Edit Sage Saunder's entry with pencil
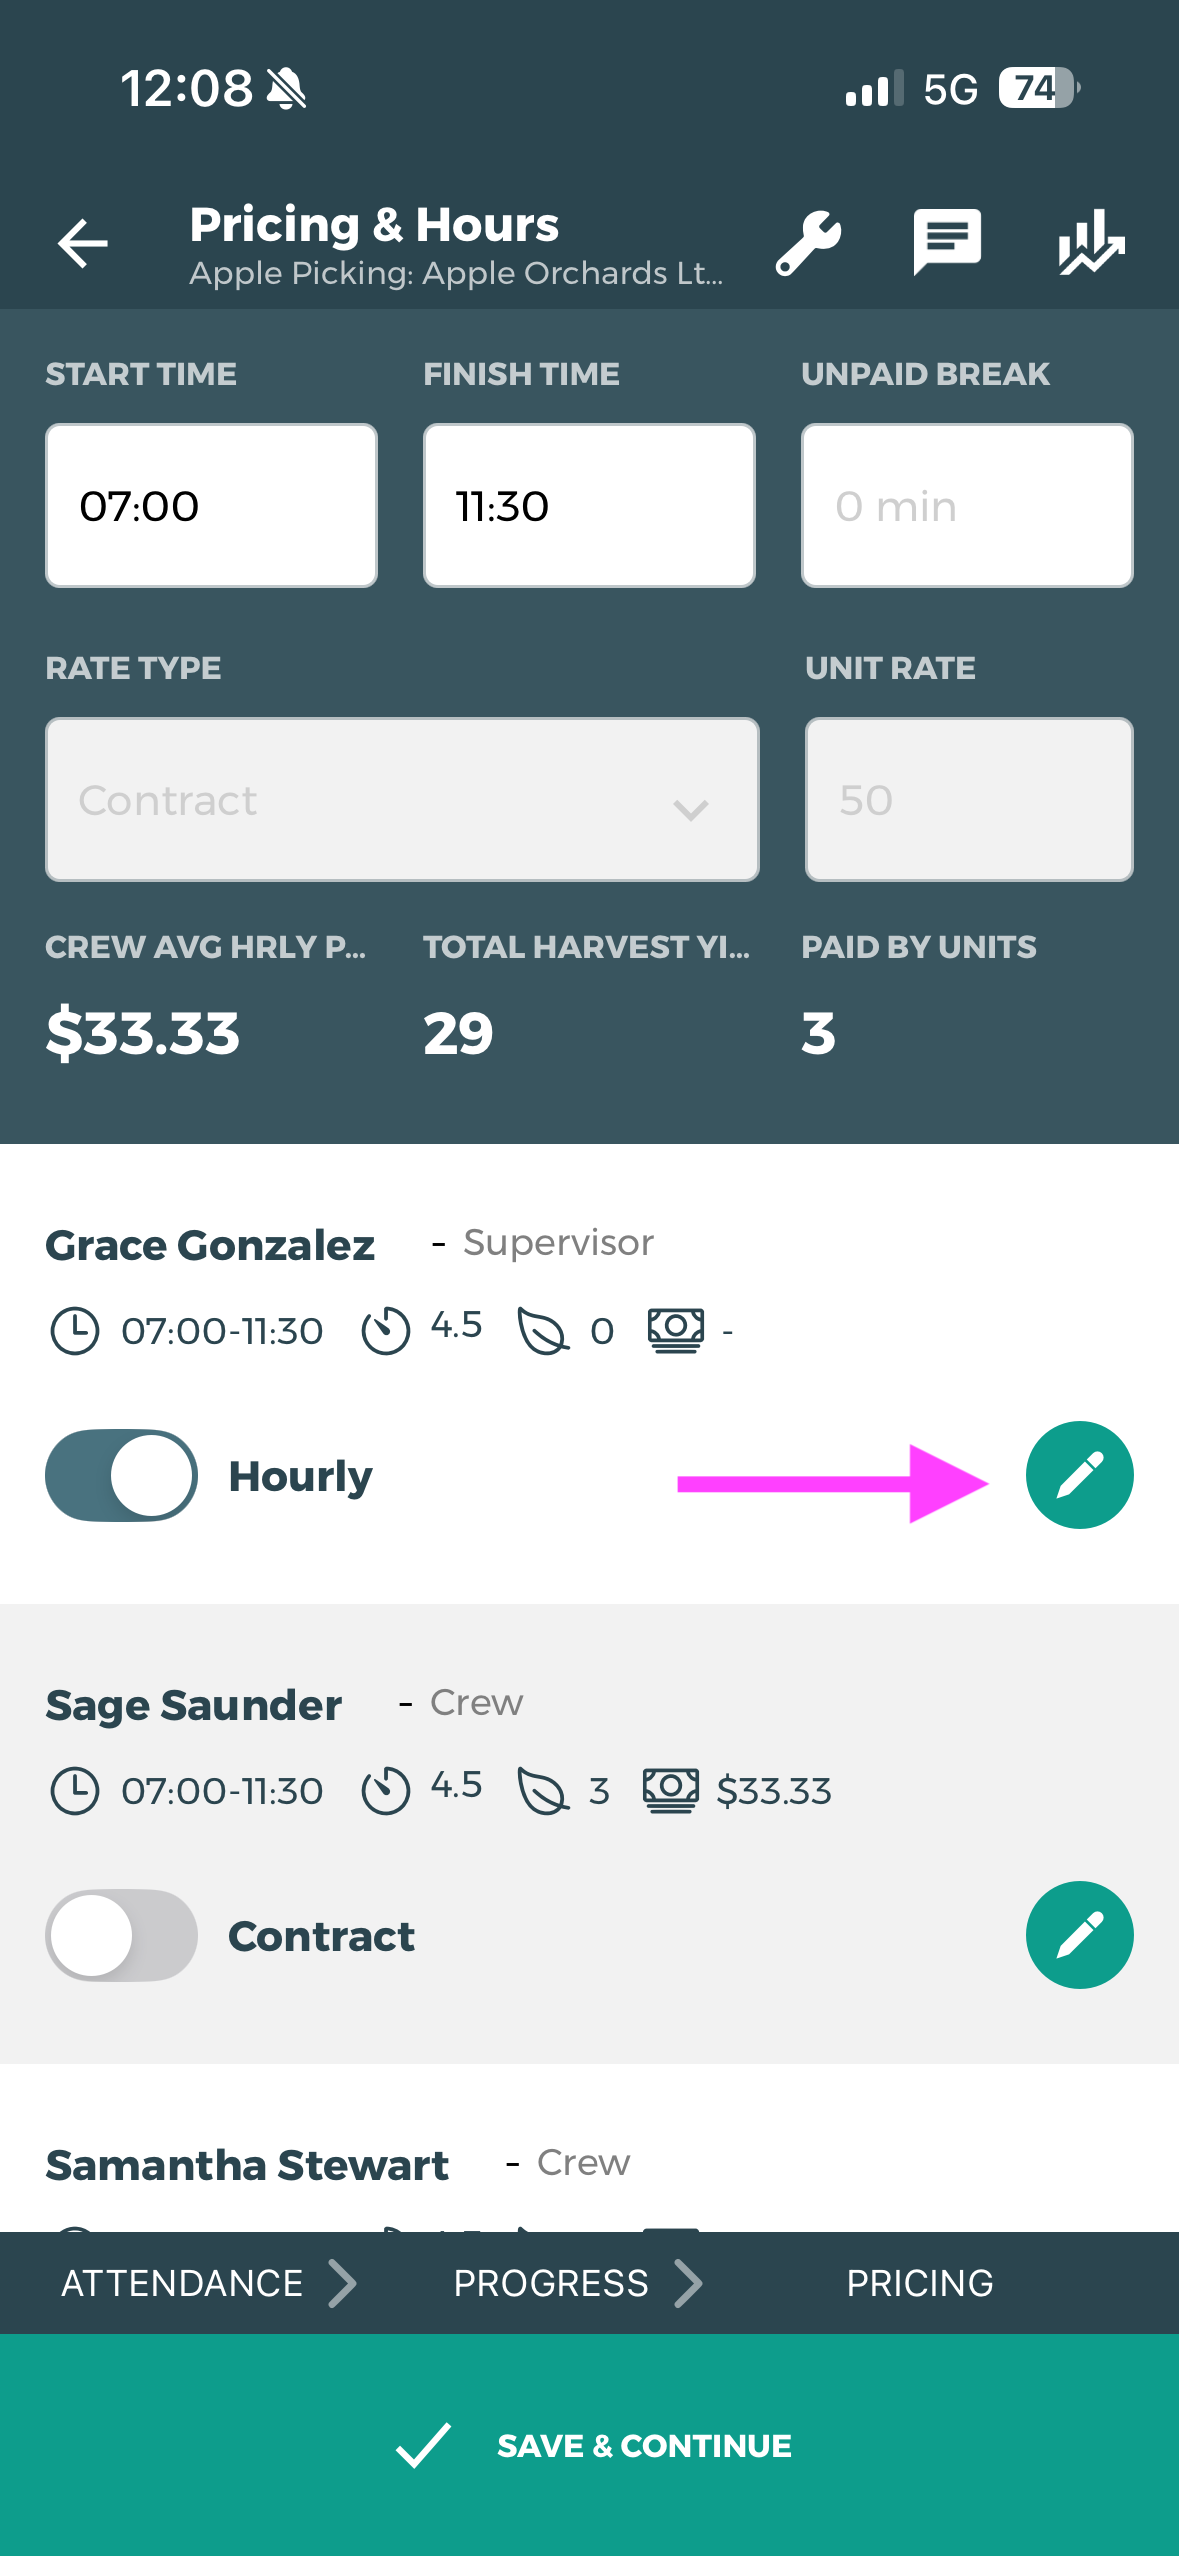Screen dimensions: 1179x2556 pyautogui.click(x=1079, y=1935)
